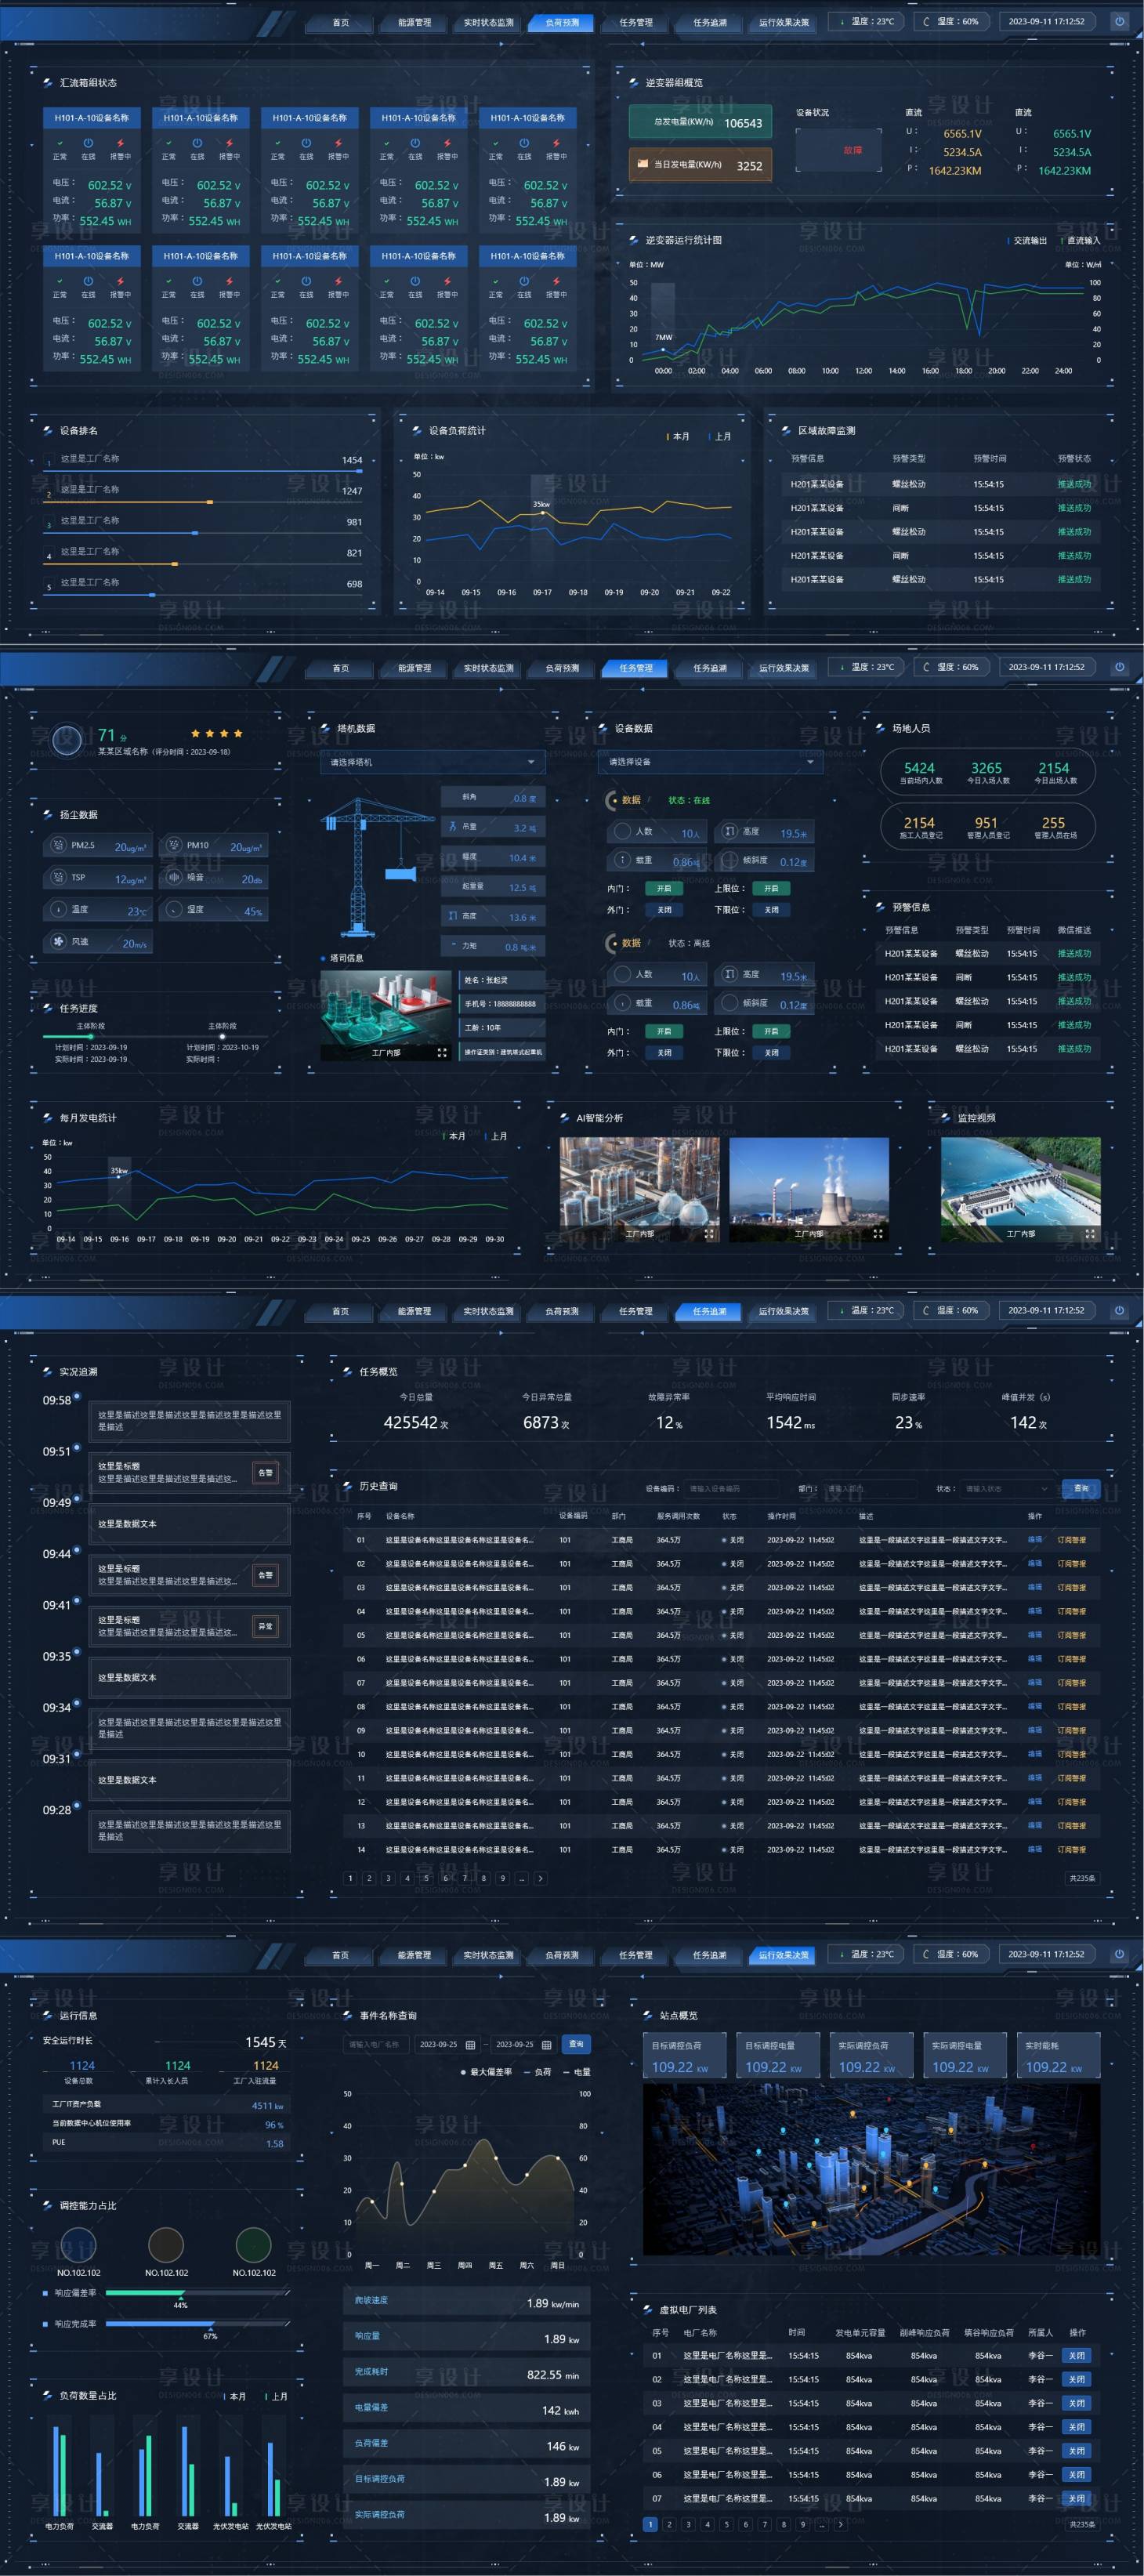Image resolution: width=1144 pixels, height=2576 pixels.
Task: Click fullscreen icon on 监控视频 dam thumbnail
Action: pyautogui.click(x=1089, y=1234)
